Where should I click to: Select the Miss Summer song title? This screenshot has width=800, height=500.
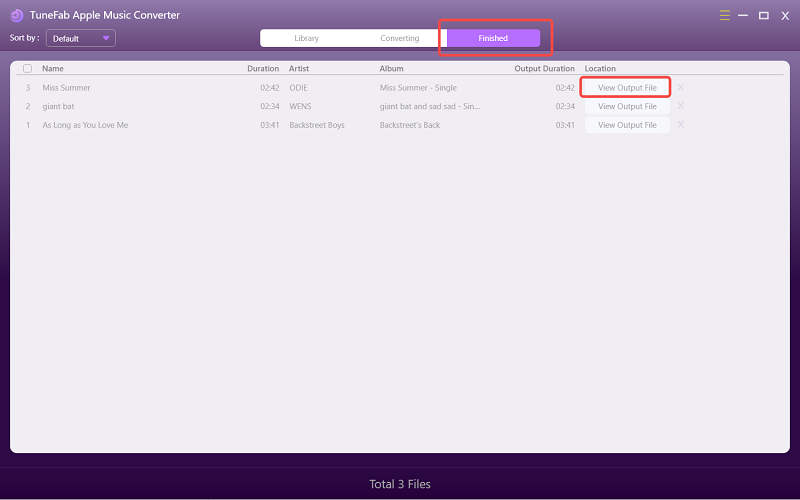click(x=66, y=88)
